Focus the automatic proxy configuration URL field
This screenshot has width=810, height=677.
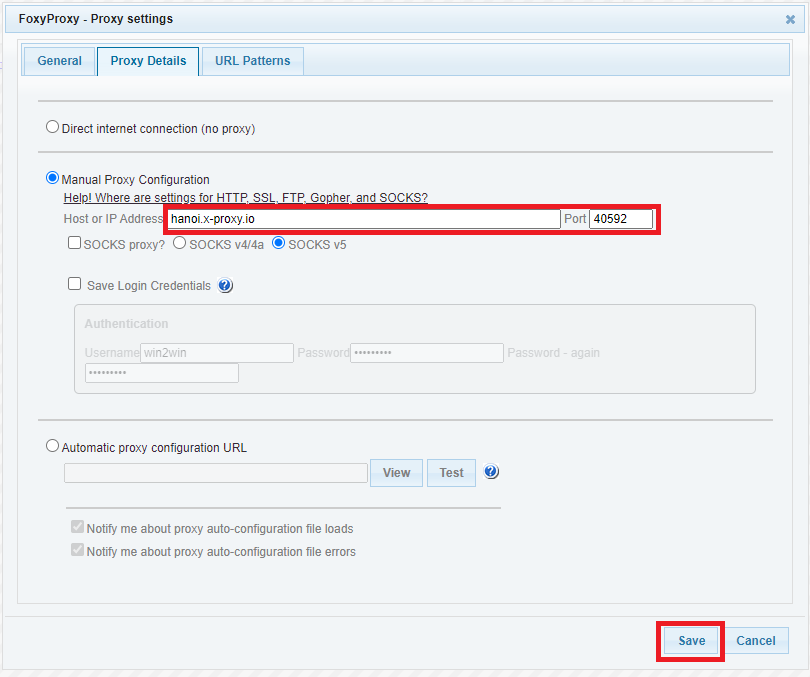[x=216, y=473]
